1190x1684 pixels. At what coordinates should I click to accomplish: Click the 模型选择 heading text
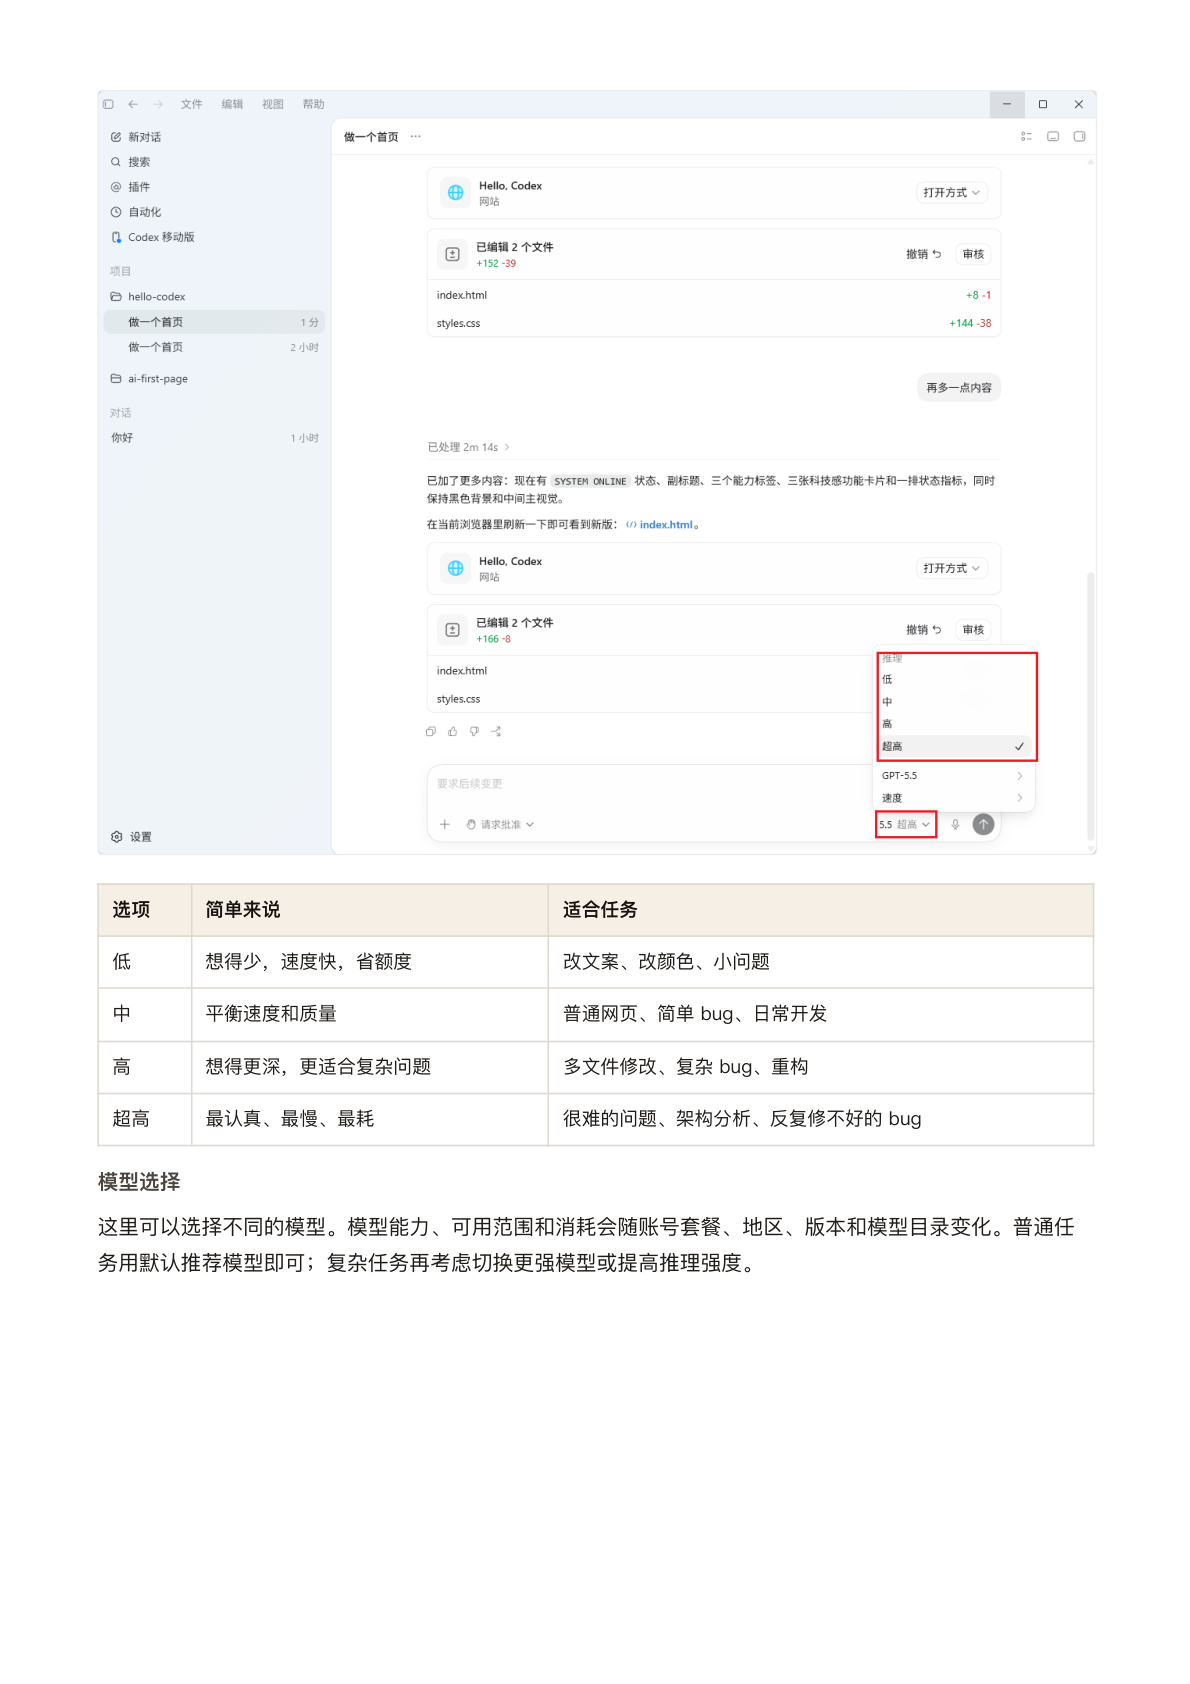[x=139, y=1182]
